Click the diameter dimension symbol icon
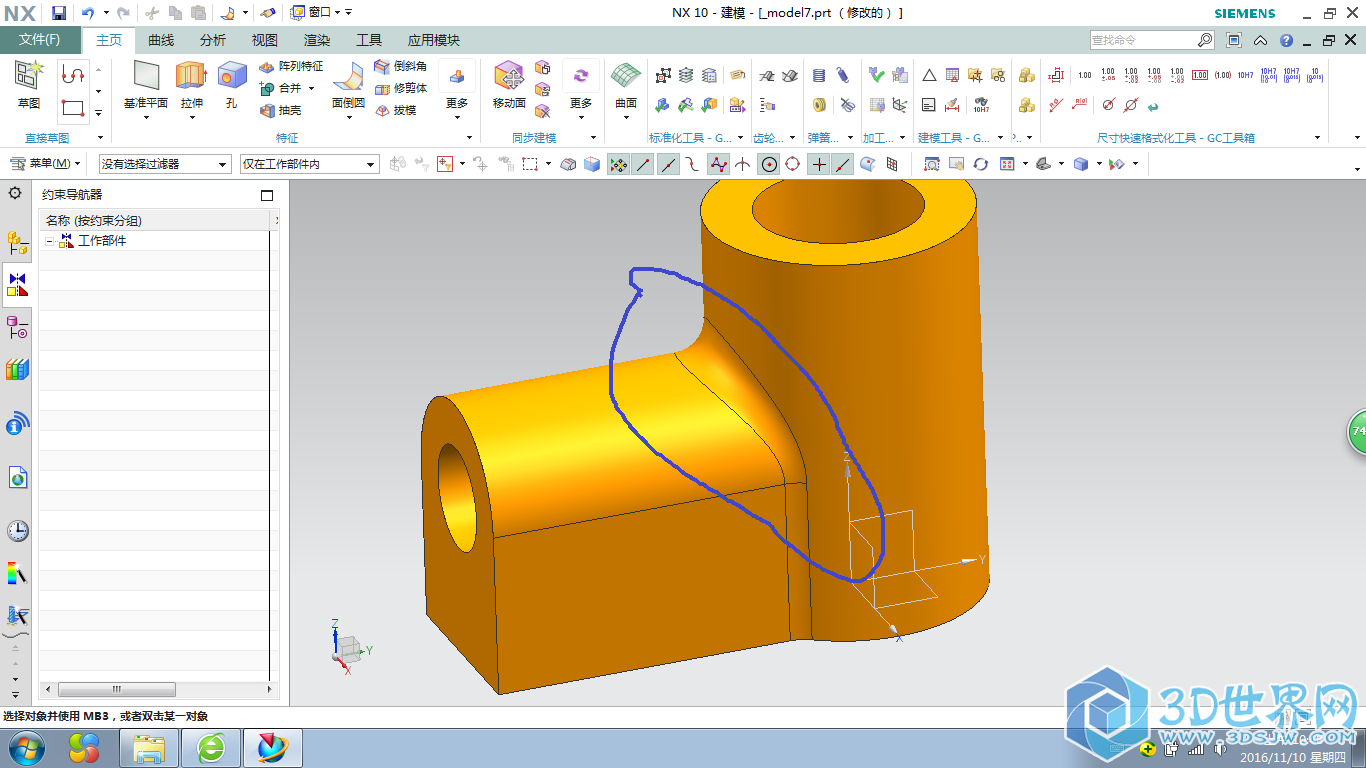The width and height of the screenshot is (1366, 768). point(1109,105)
